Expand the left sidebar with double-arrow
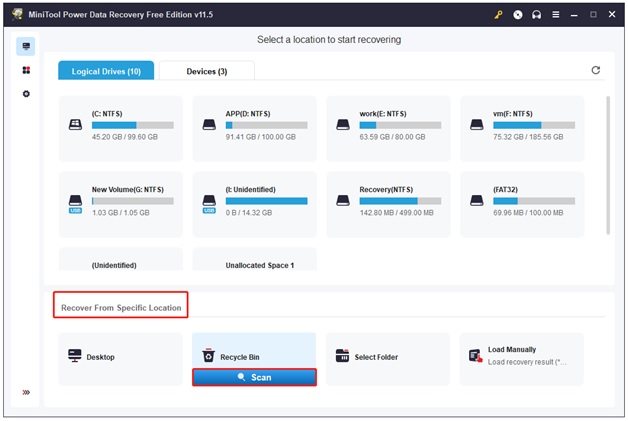 point(26,392)
